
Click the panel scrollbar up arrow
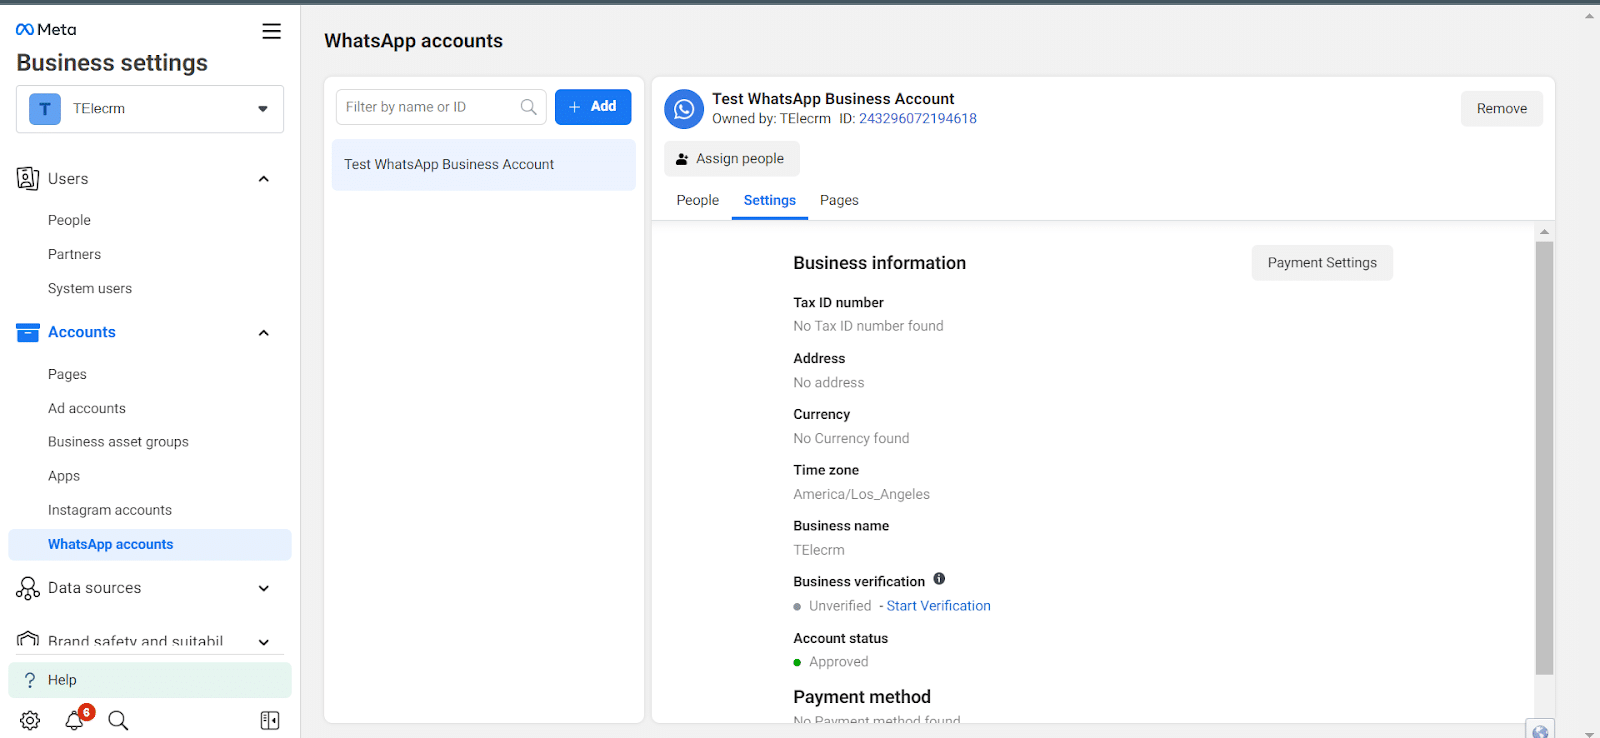point(1544,232)
